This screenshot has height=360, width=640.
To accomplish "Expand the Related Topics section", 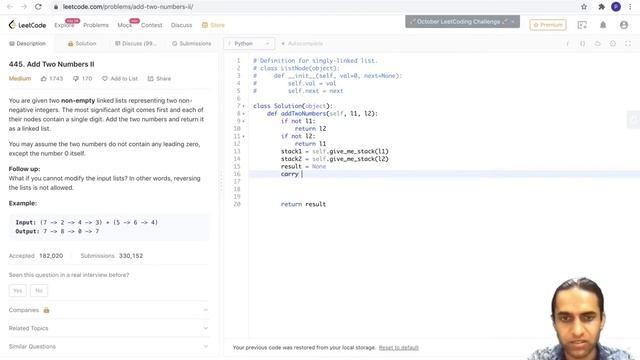I will pyautogui.click(x=109, y=328).
